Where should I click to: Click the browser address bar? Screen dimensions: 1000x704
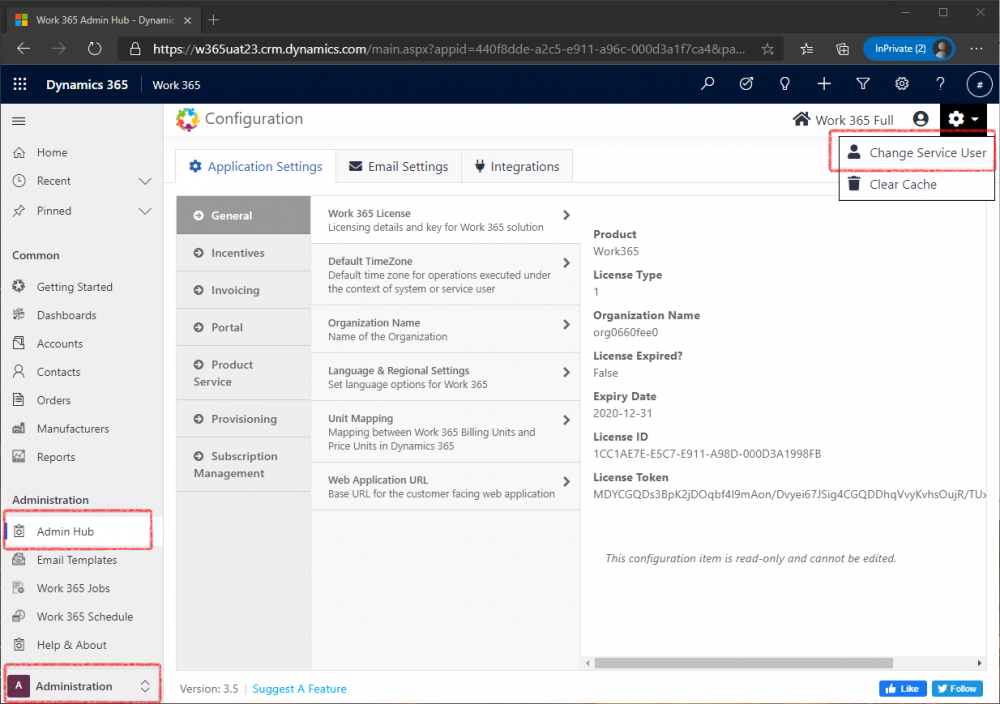[x=448, y=49]
